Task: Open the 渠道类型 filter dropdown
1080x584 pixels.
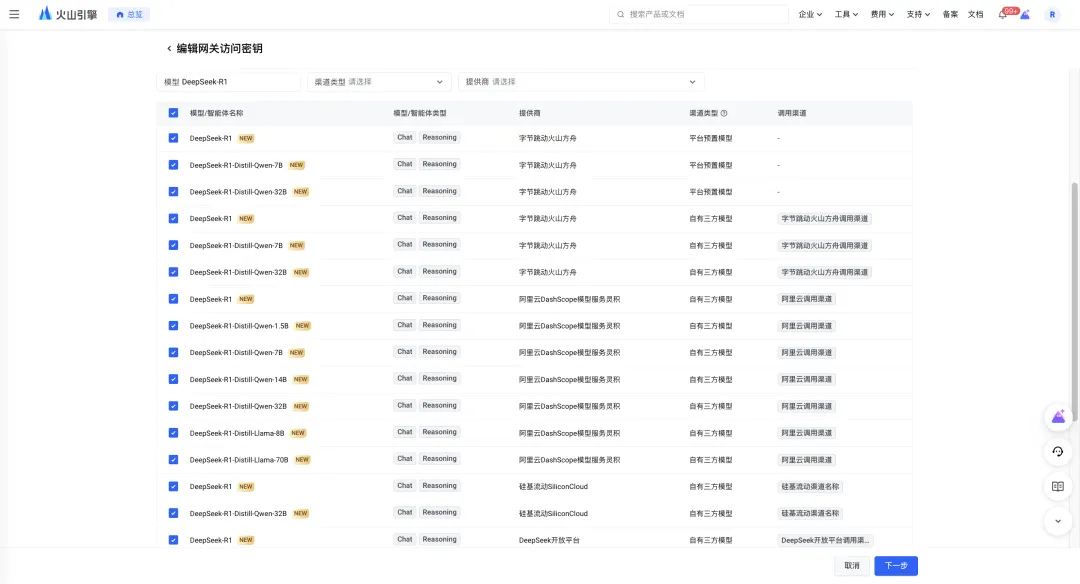Action: 379,82
